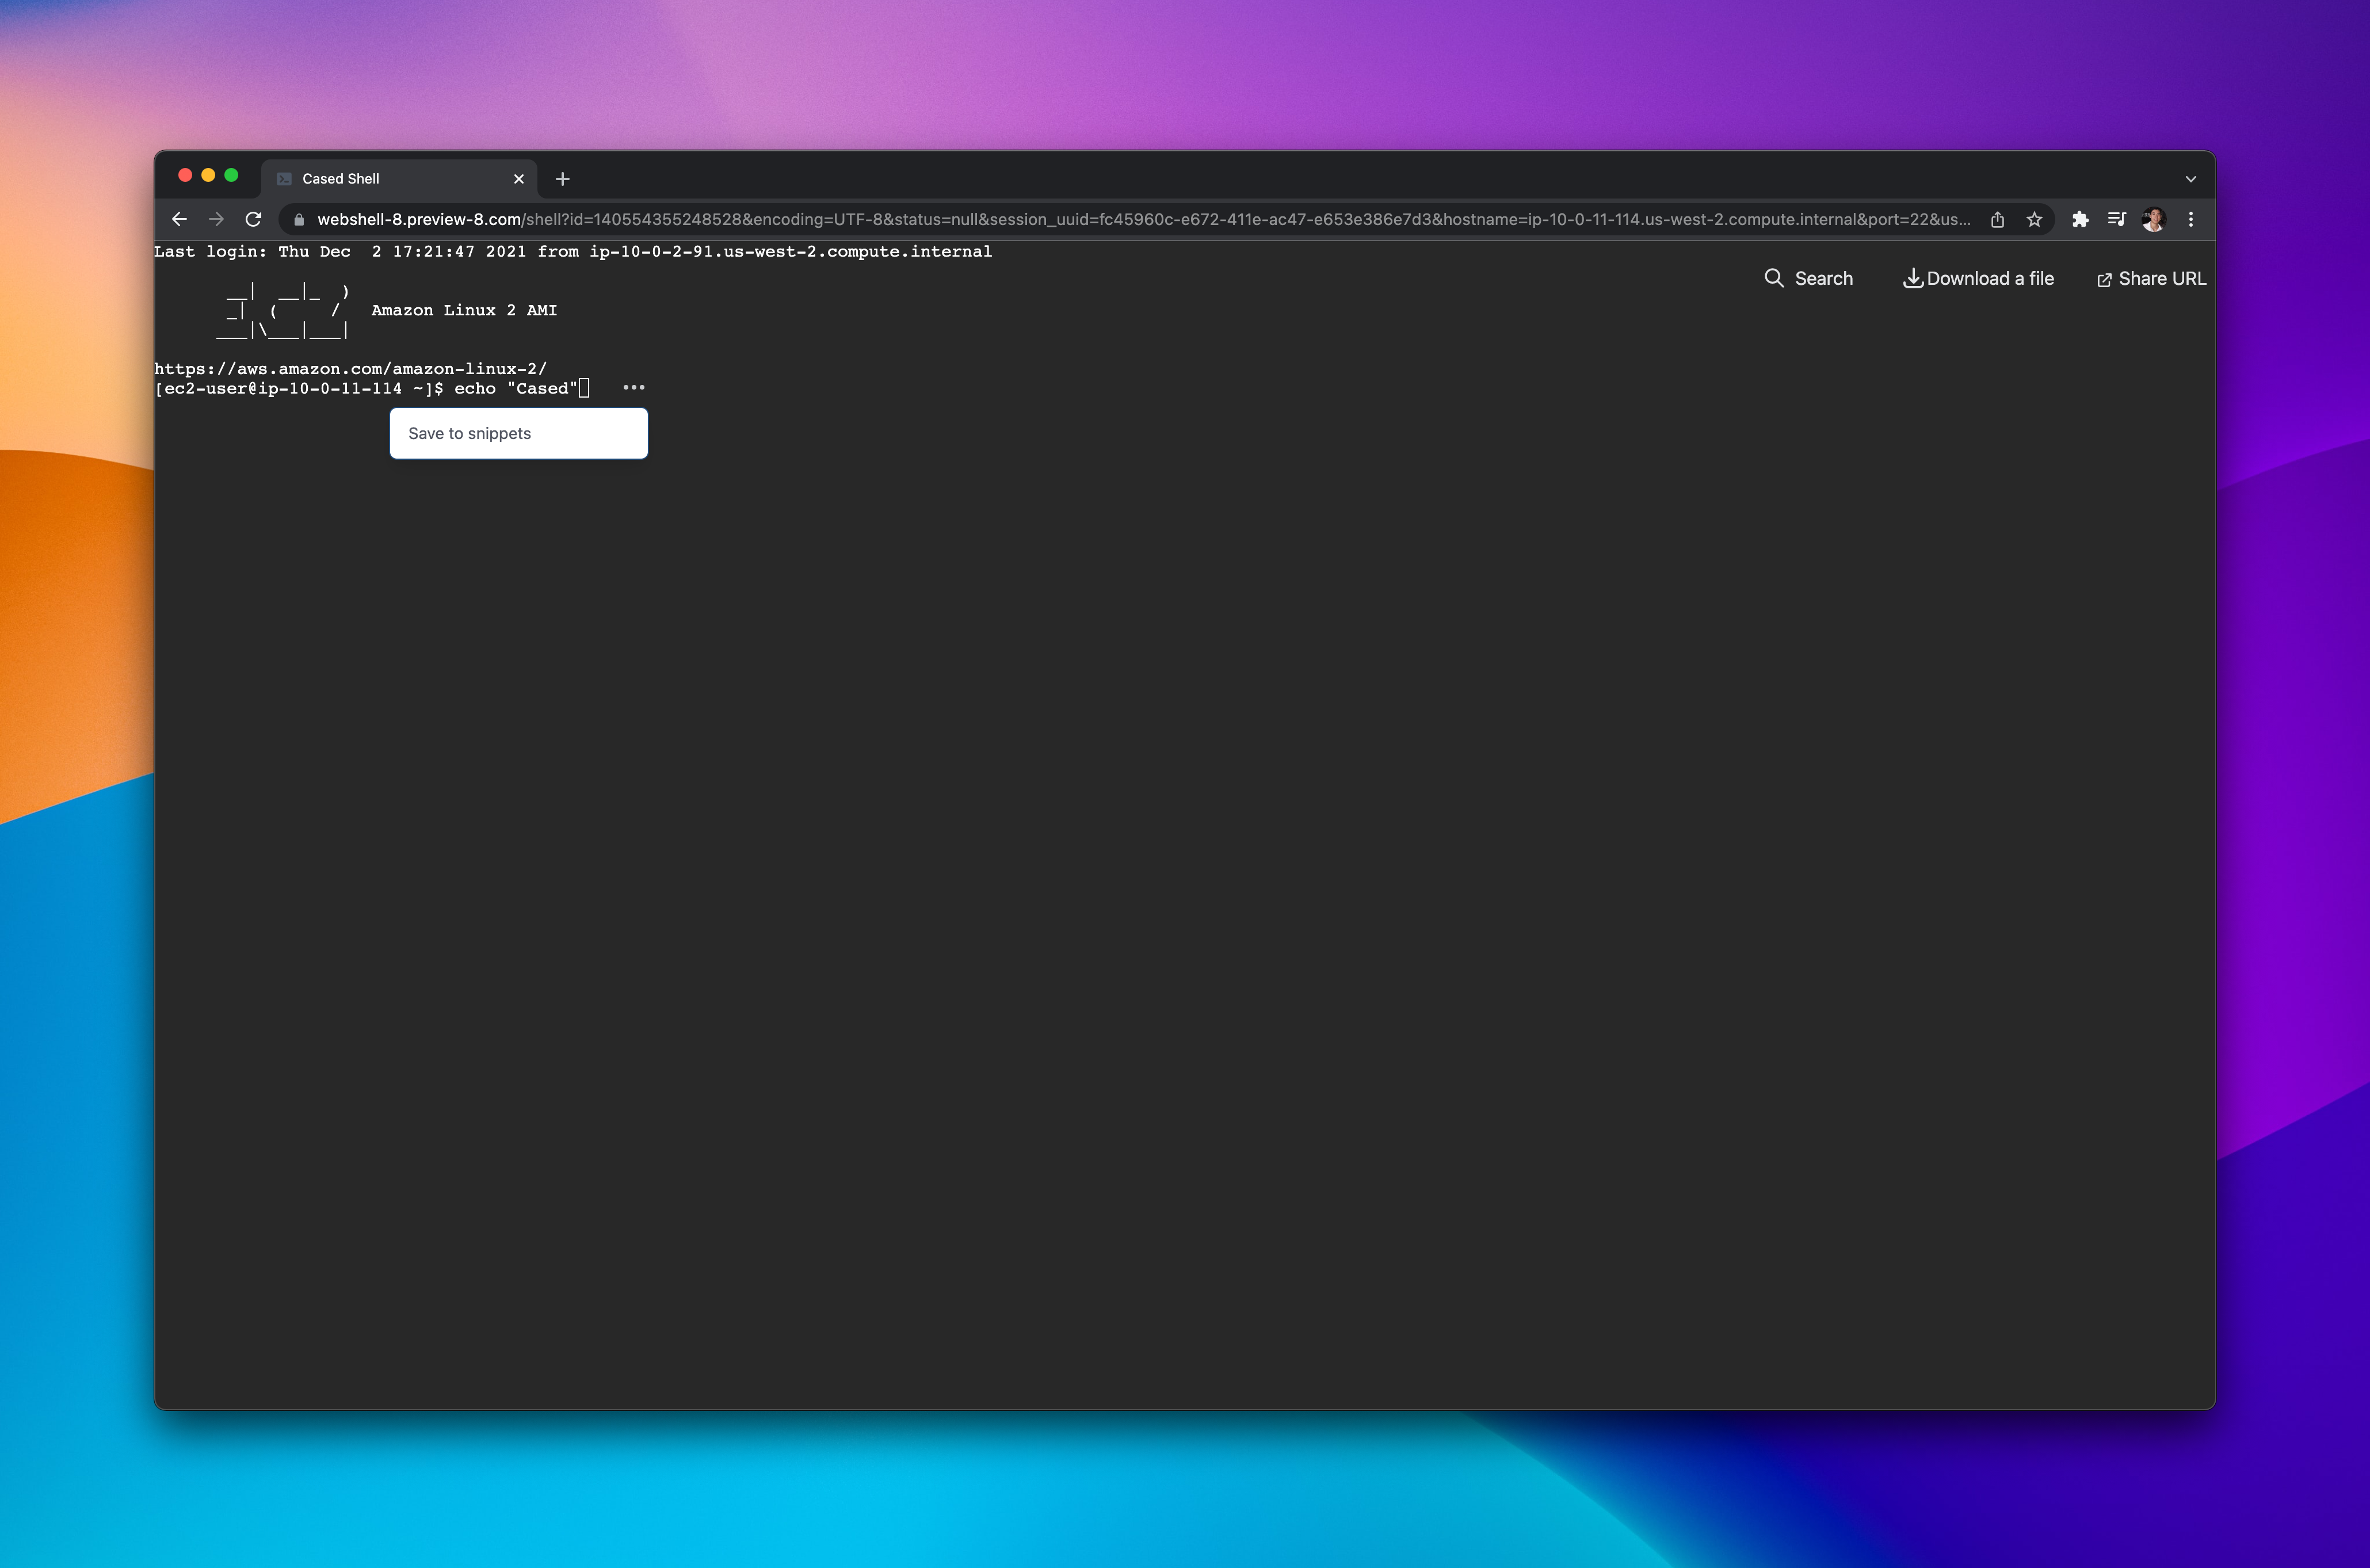Viewport: 2370px width, 1568px height.
Task: Click the Amazon Linux 2 AMI text
Action: [464, 310]
